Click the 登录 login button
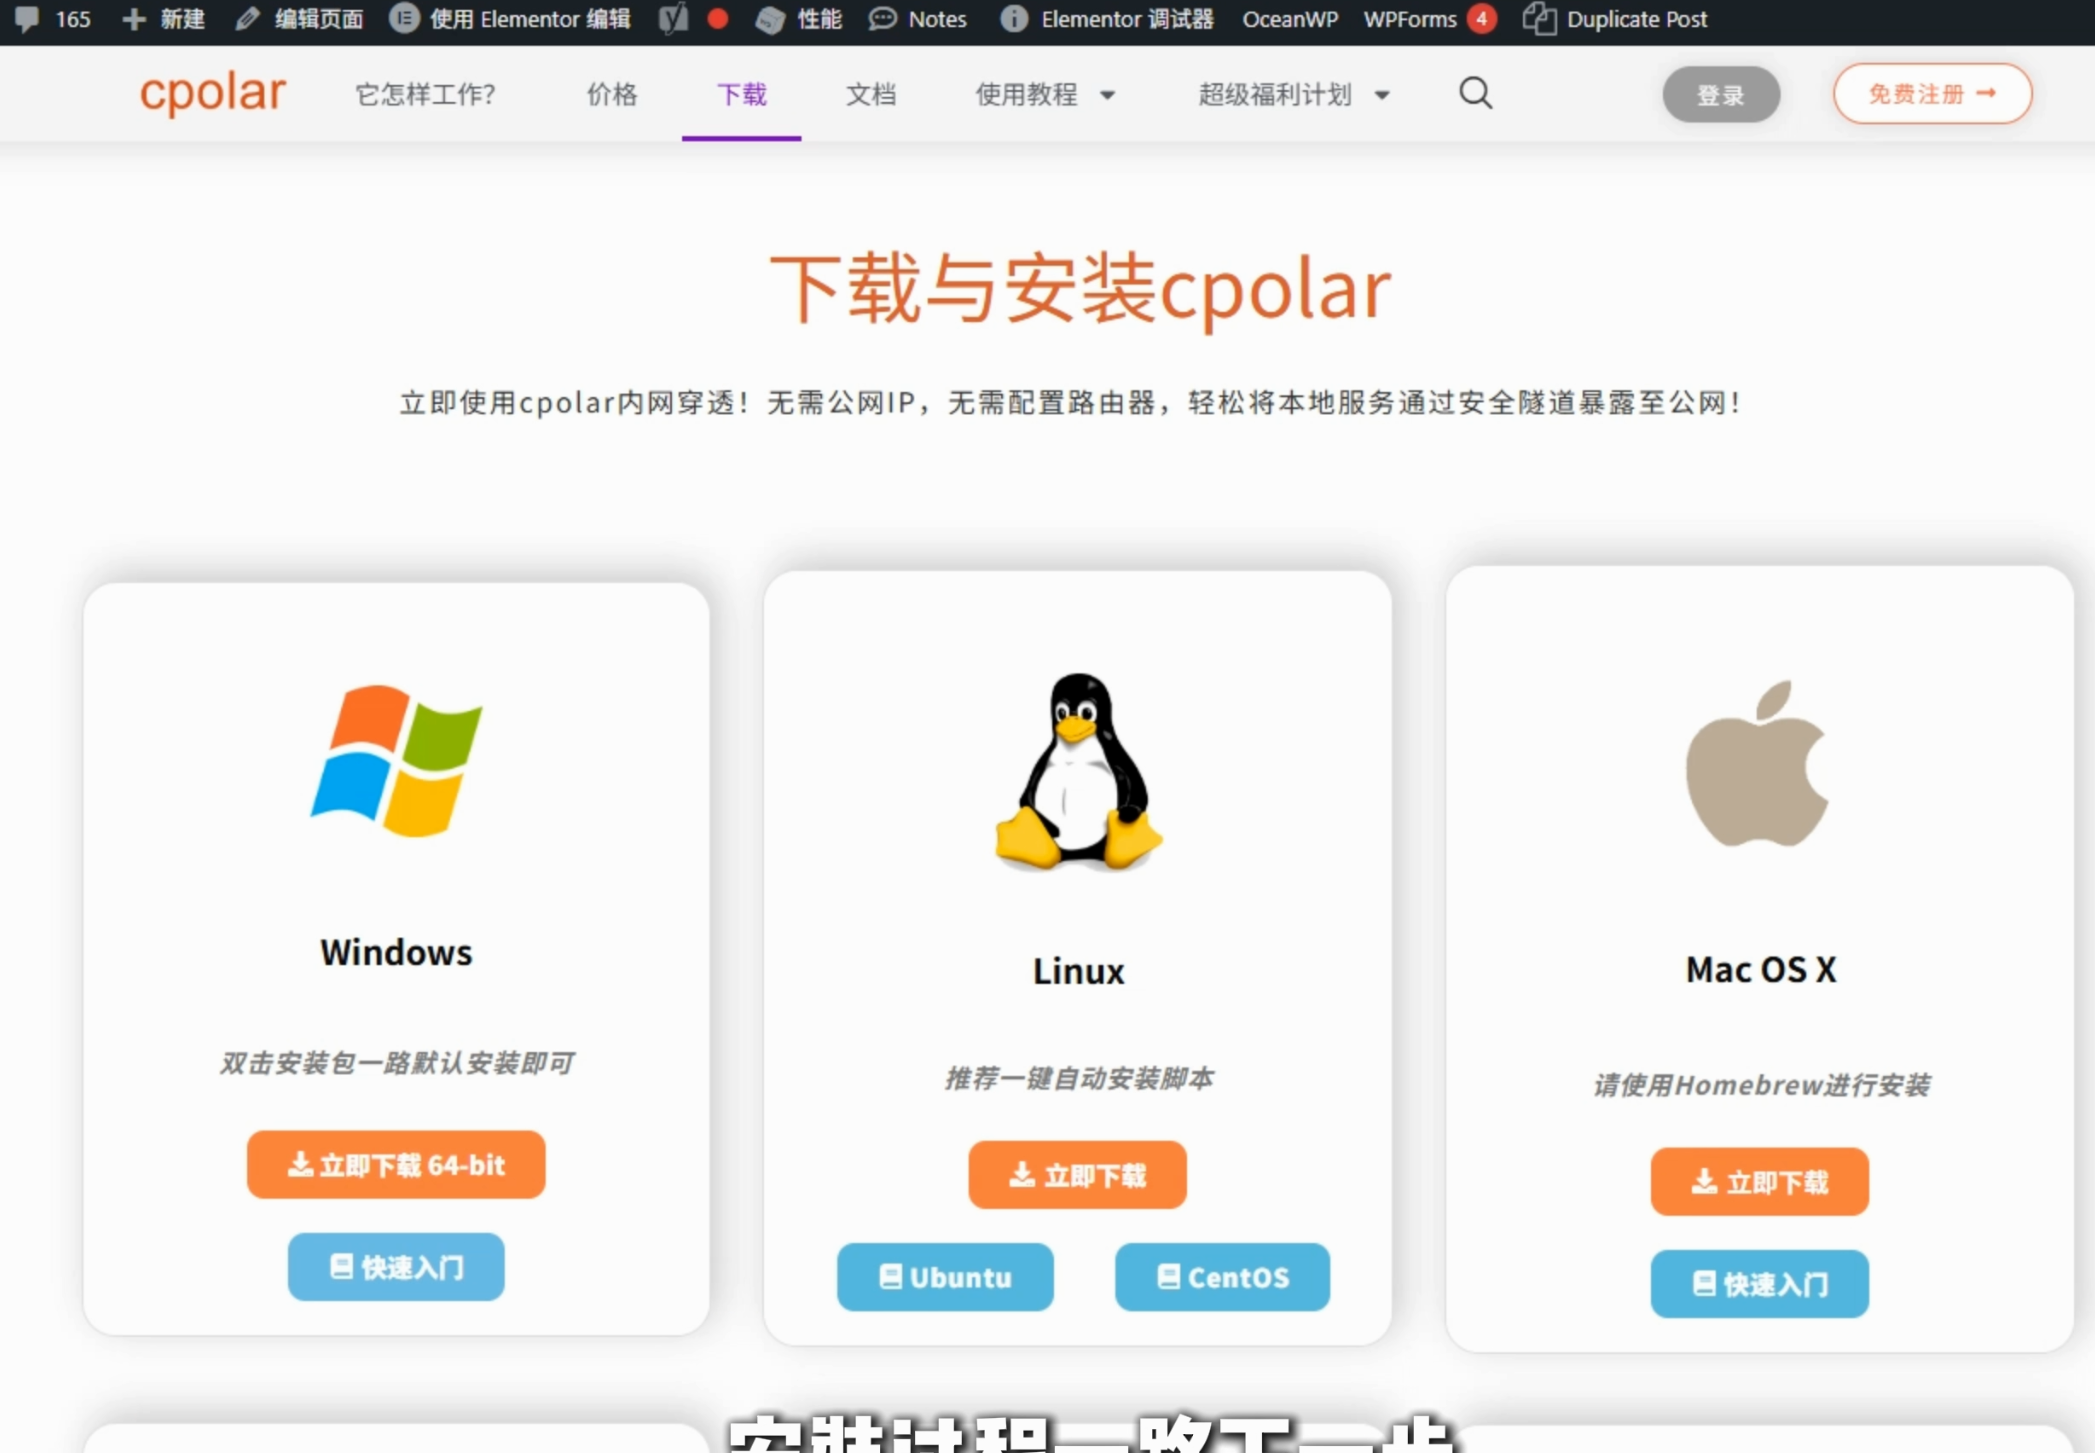The width and height of the screenshot is (2095, 1453). click(1721, 95)
